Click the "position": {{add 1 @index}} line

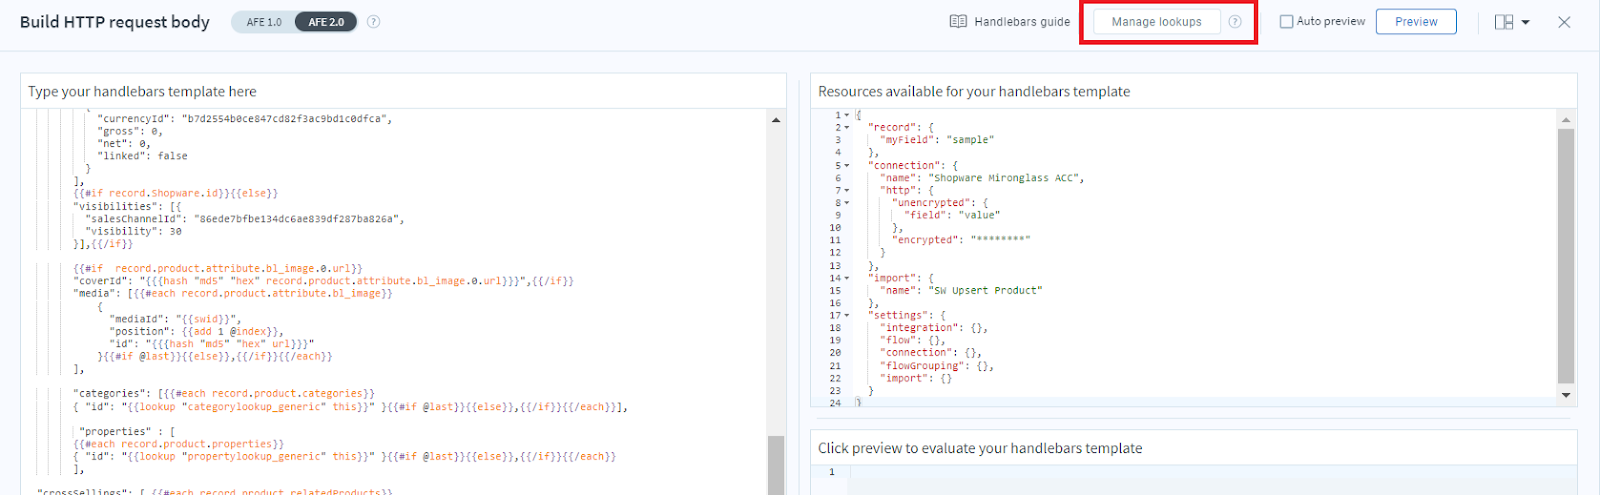[196, 331]
